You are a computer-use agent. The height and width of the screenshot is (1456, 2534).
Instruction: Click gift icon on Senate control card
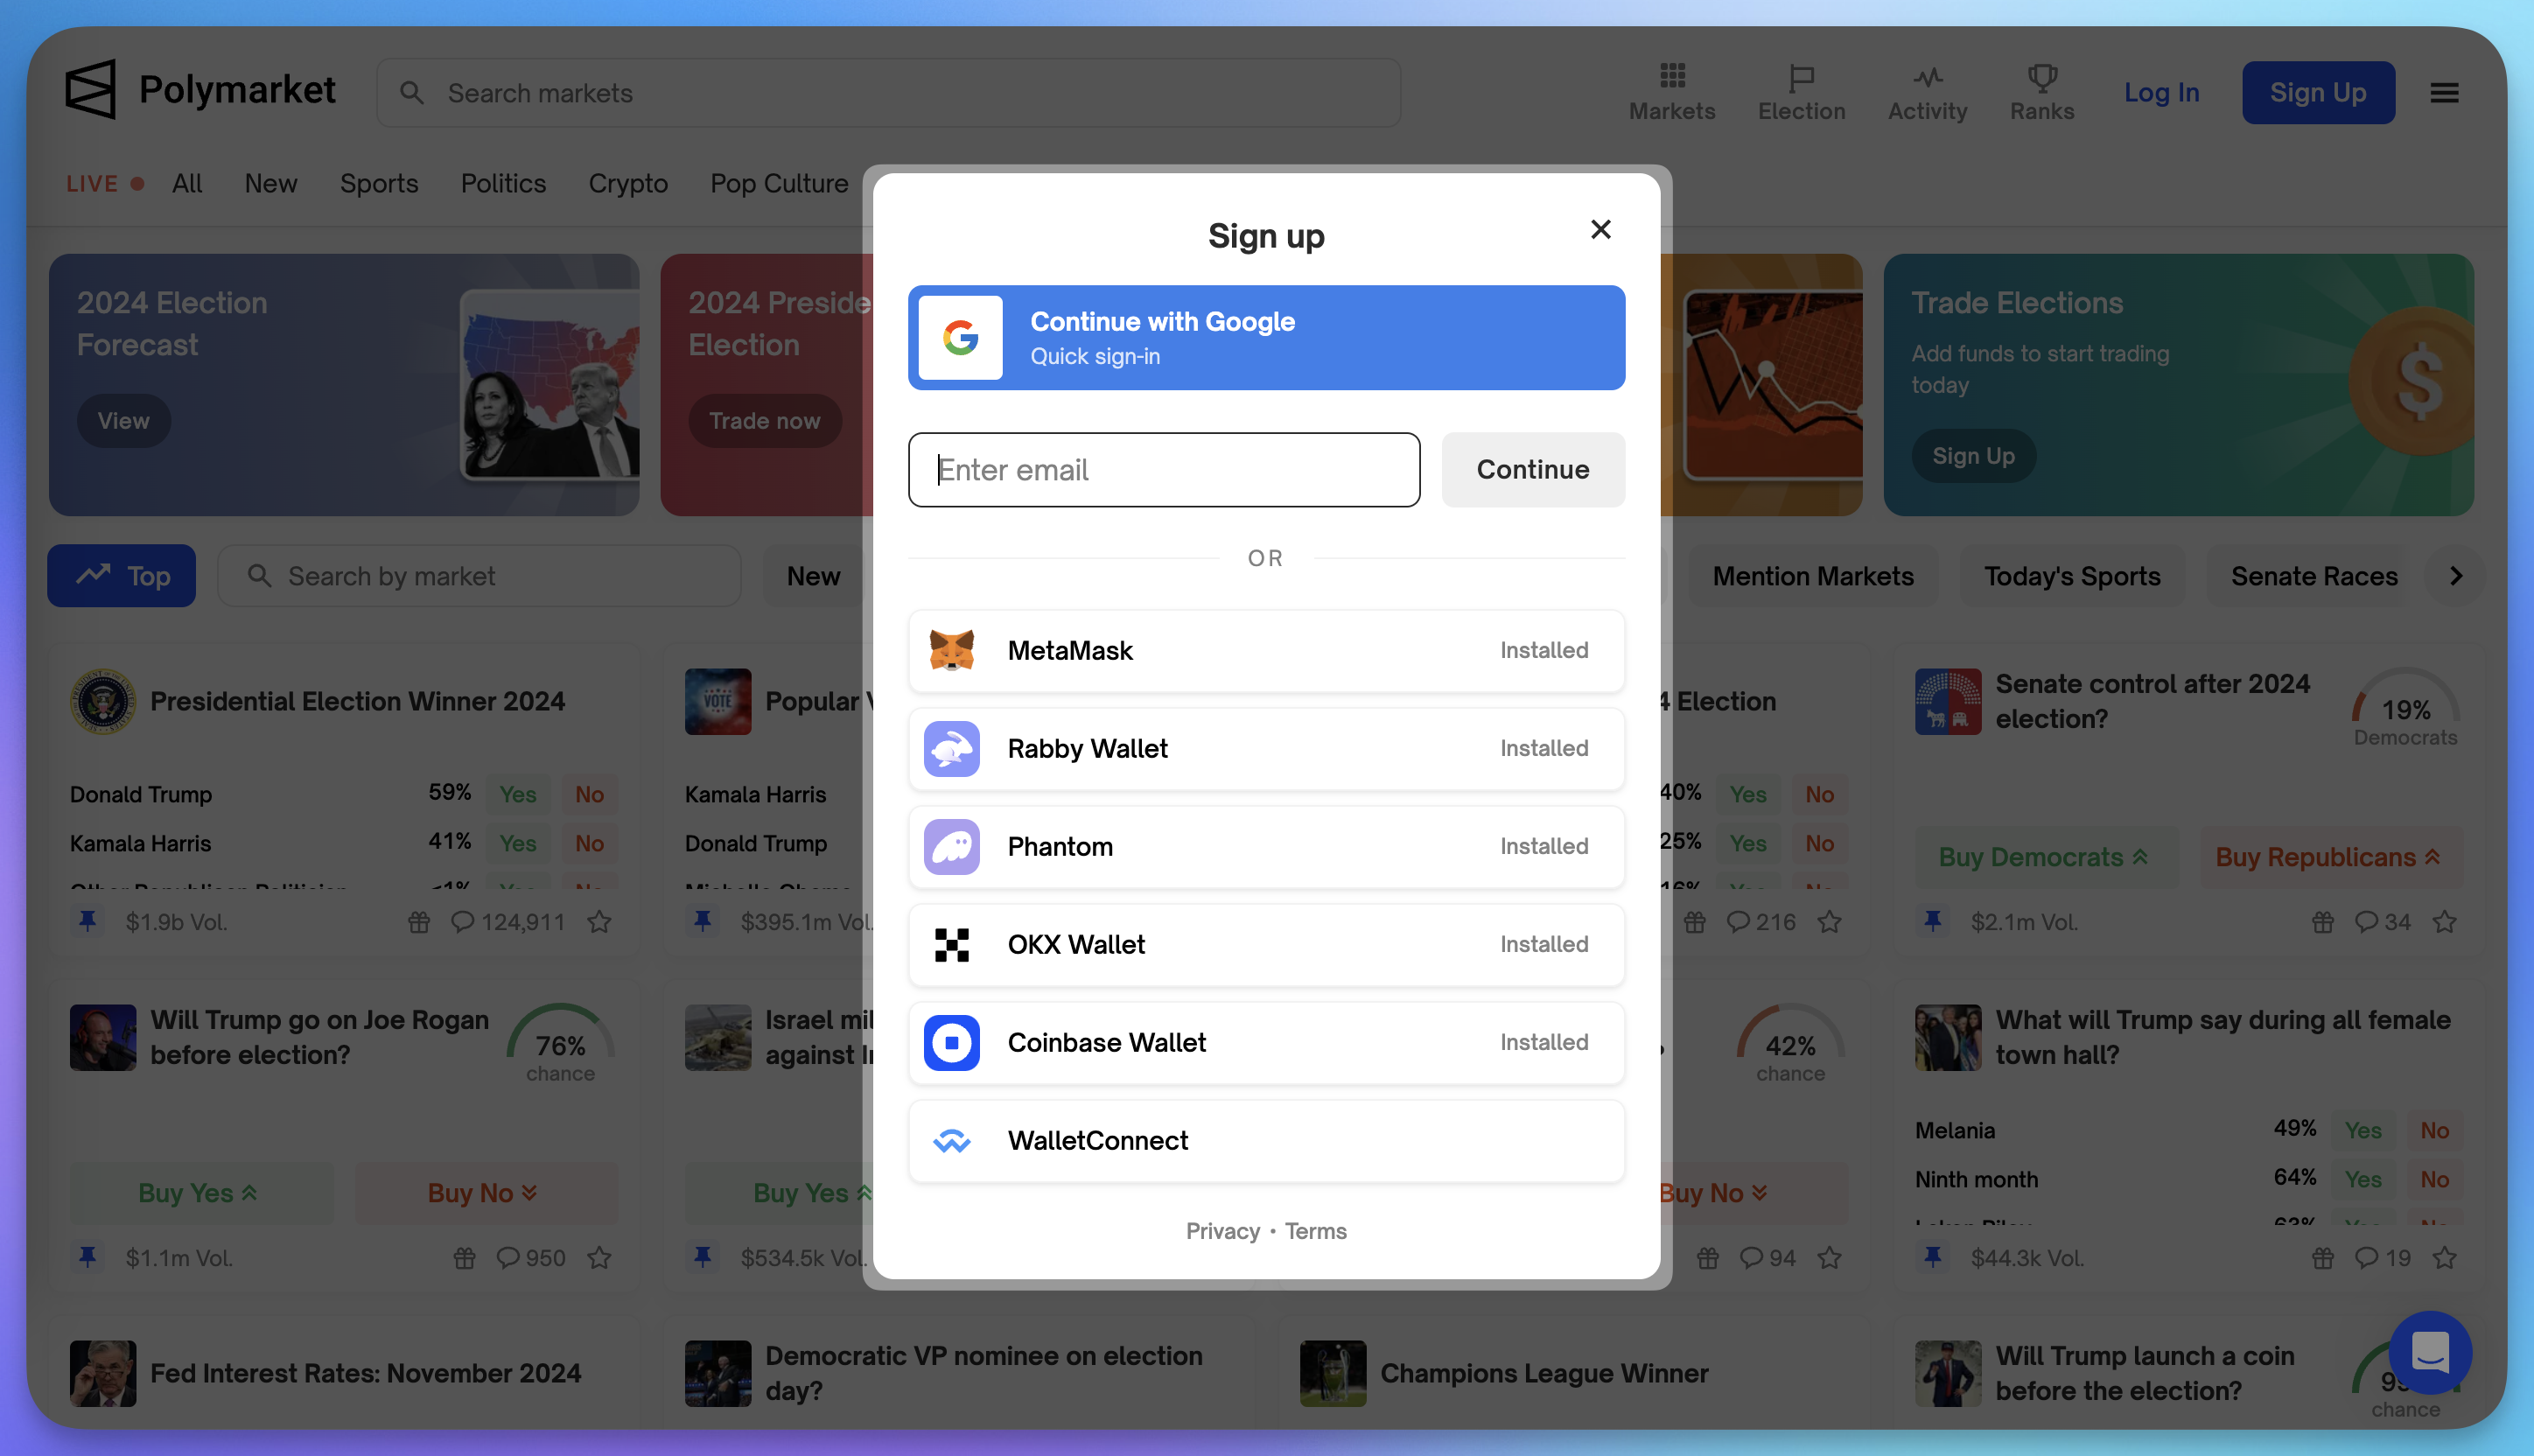(2323, 922)
